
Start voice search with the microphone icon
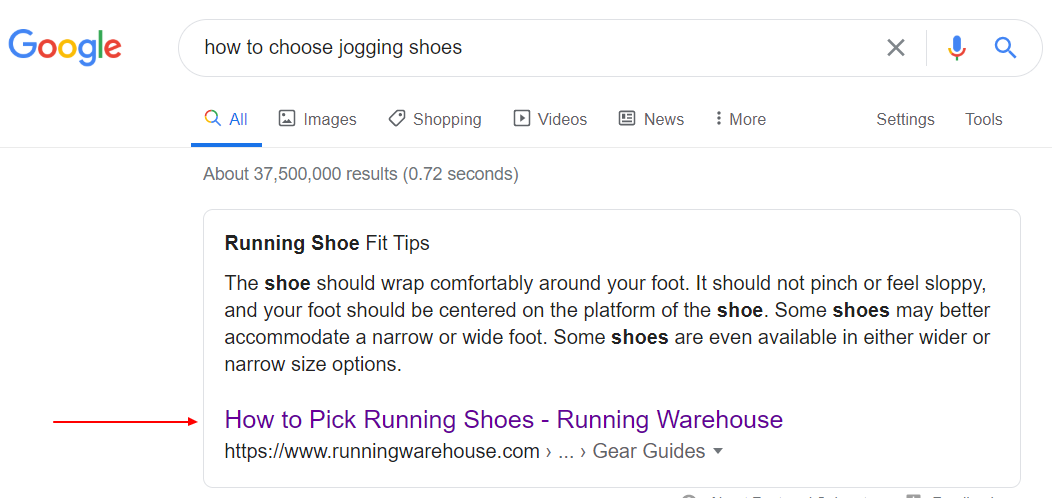957,48
